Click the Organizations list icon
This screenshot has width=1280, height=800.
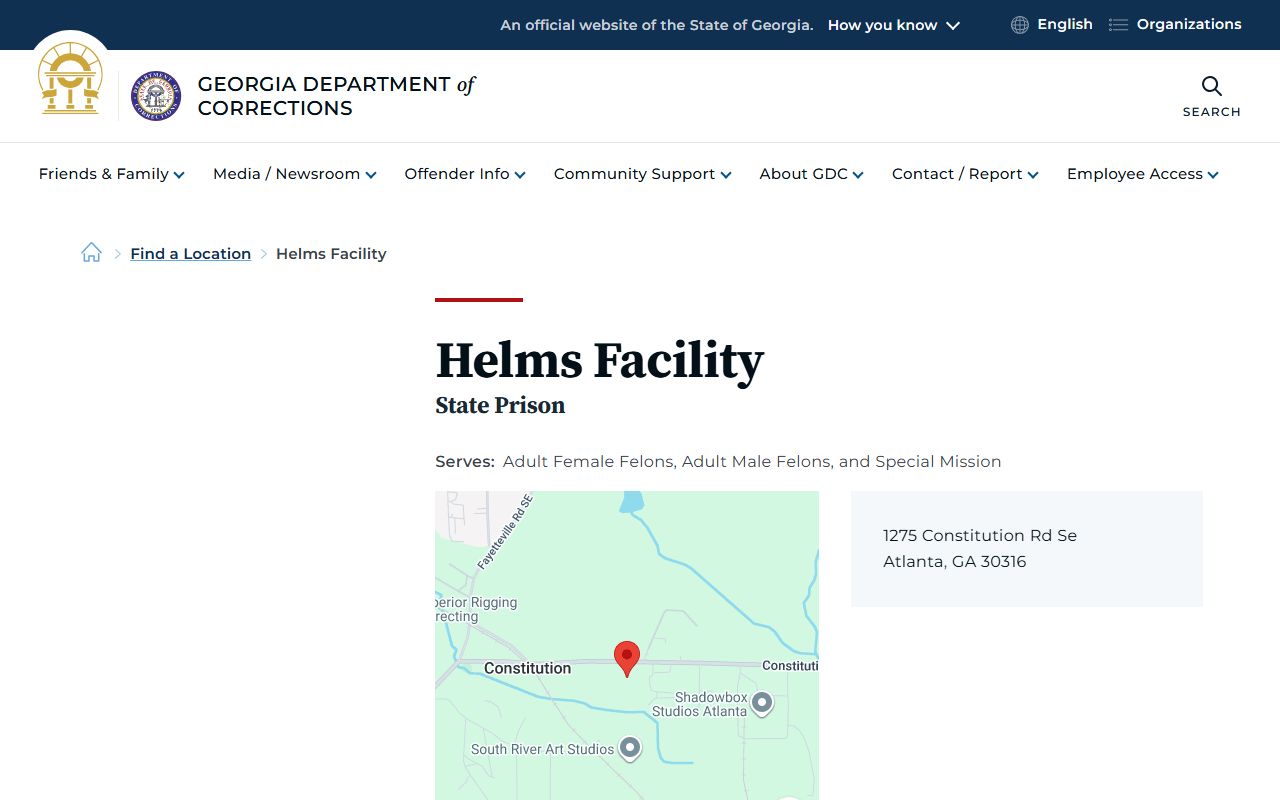pos(1118,25)
